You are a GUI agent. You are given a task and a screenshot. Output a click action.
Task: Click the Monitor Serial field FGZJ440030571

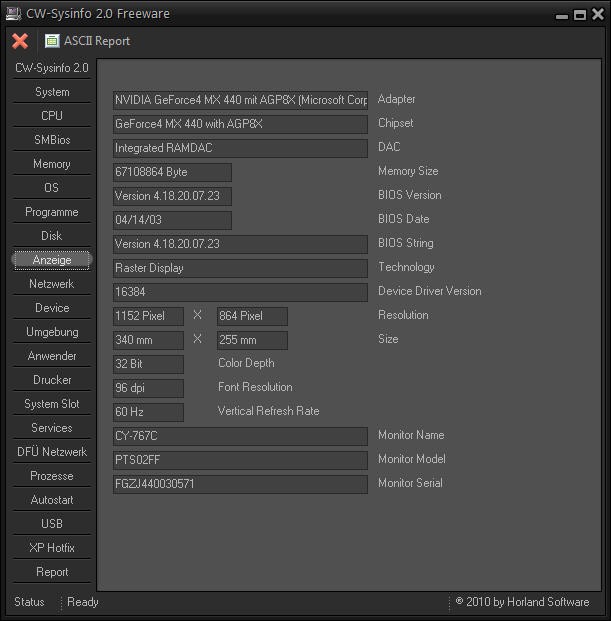point(240,484)
